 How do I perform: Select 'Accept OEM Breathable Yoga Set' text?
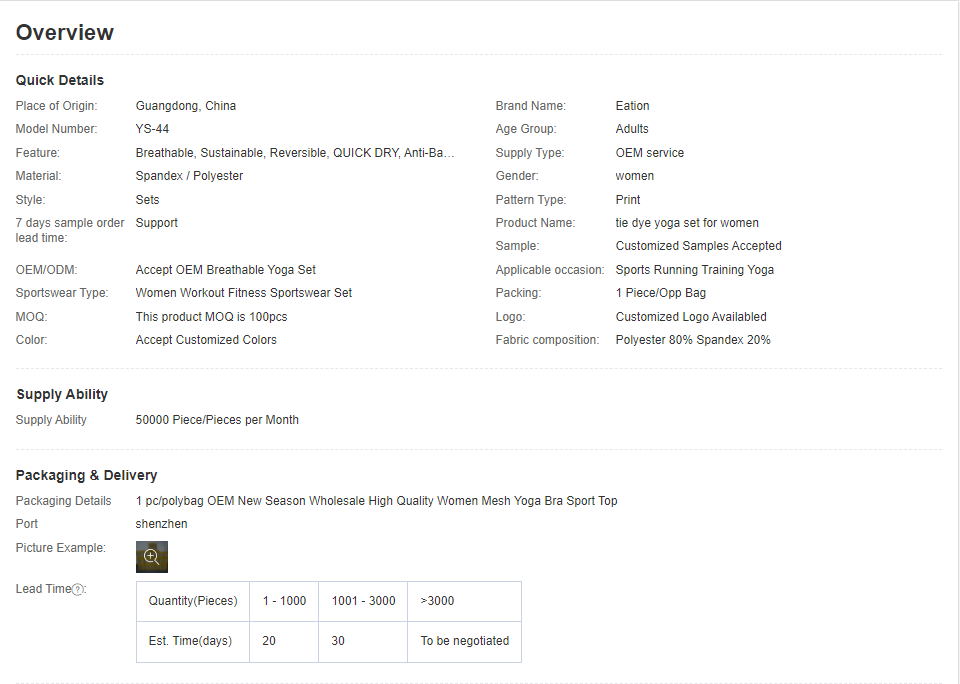click(226, 269)
